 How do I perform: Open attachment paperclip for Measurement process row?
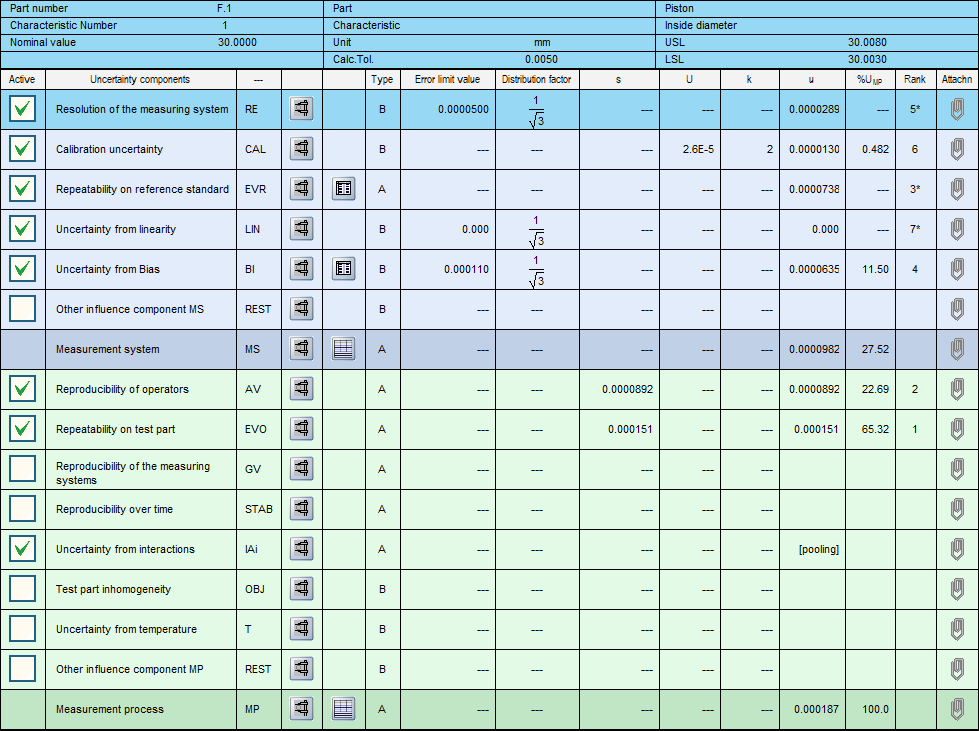tap(957, 709)
